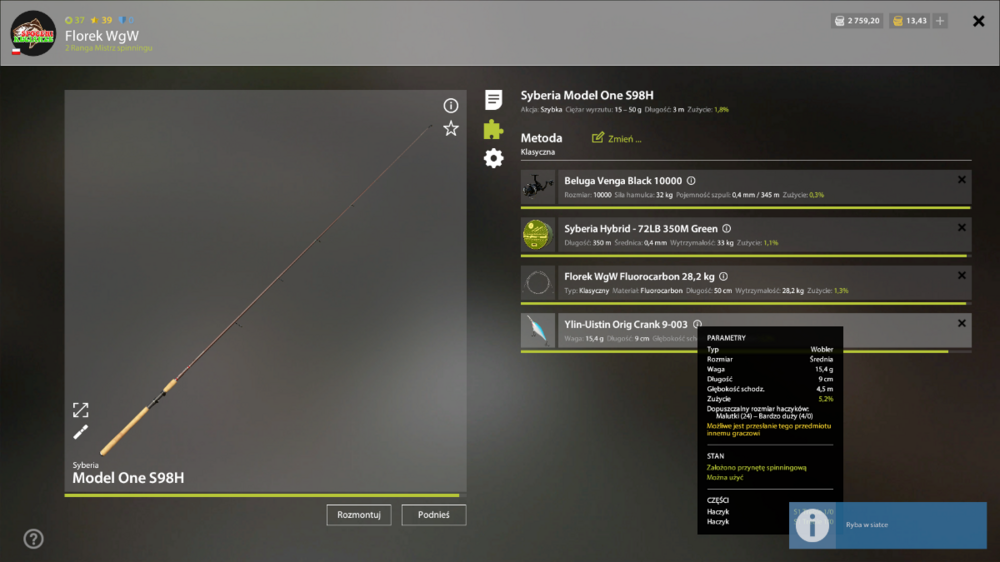Open the help question mark icon
The height and width of the screenshot is (562, 1000).
(33, 539)
